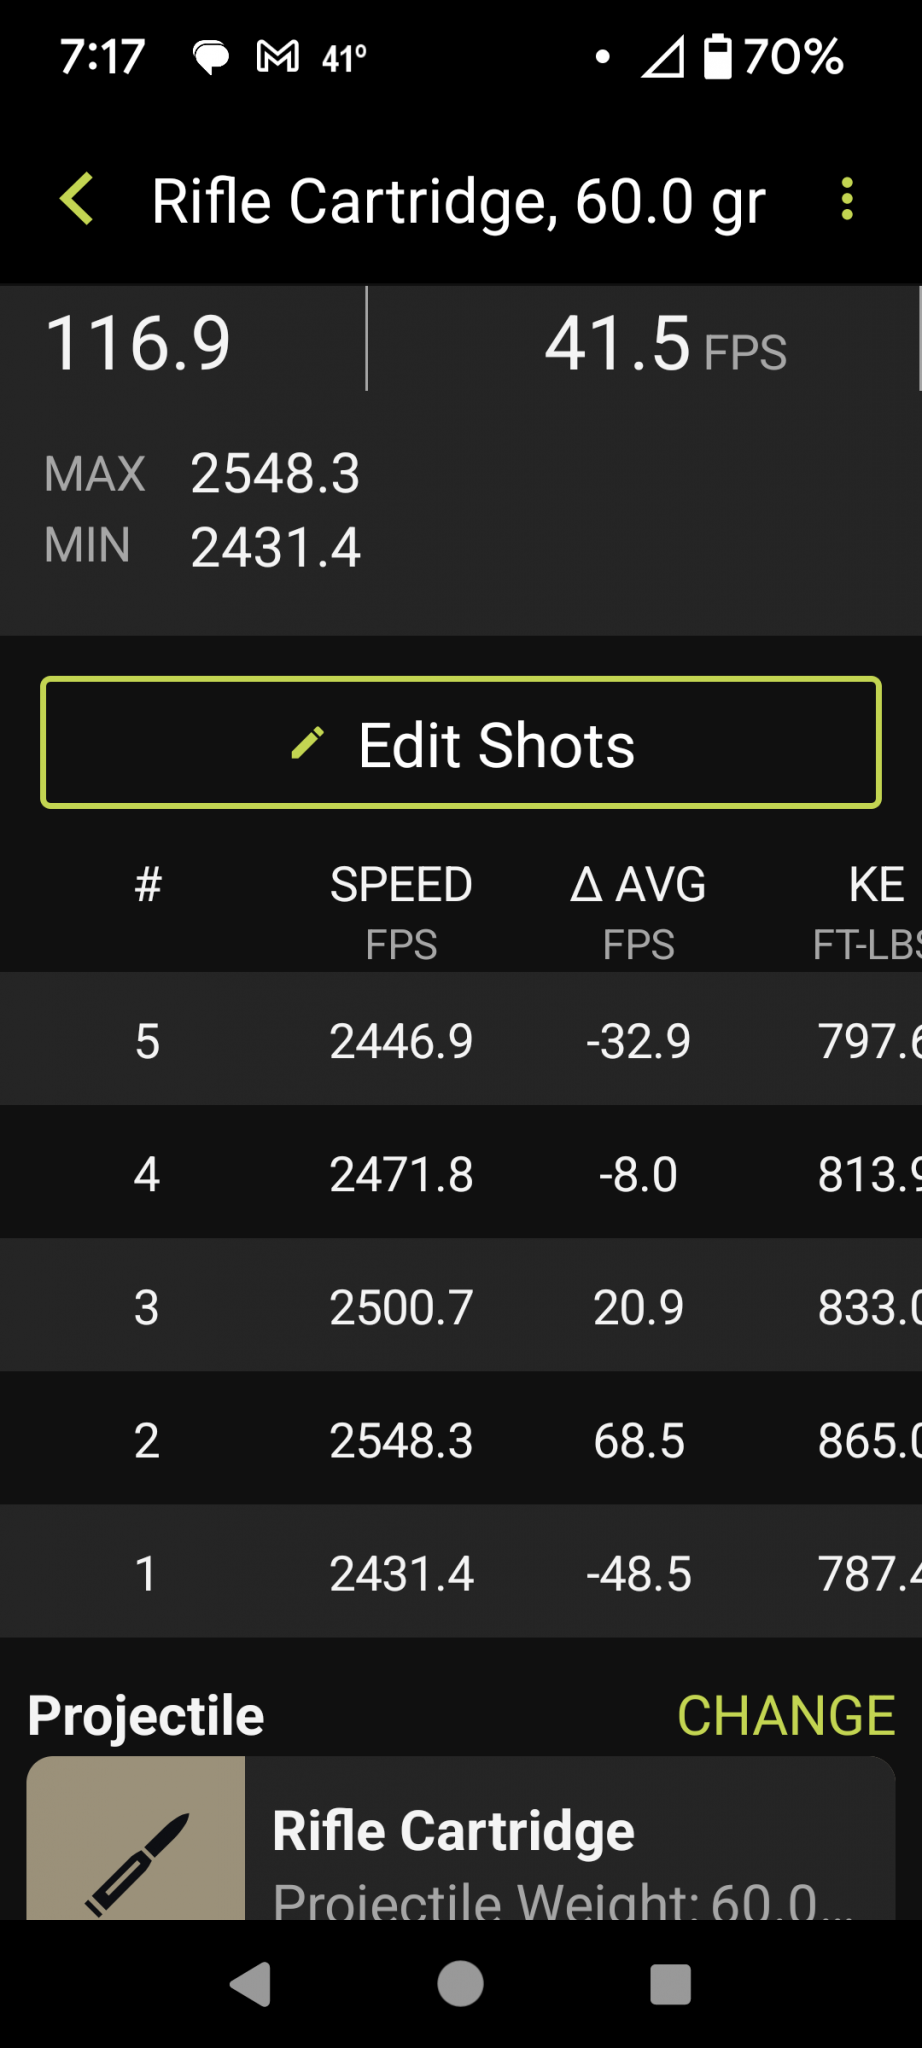Screen dimensions: 922x2048
Task: Tap CHANGE next to Projectile
Action: [786, 1716]
